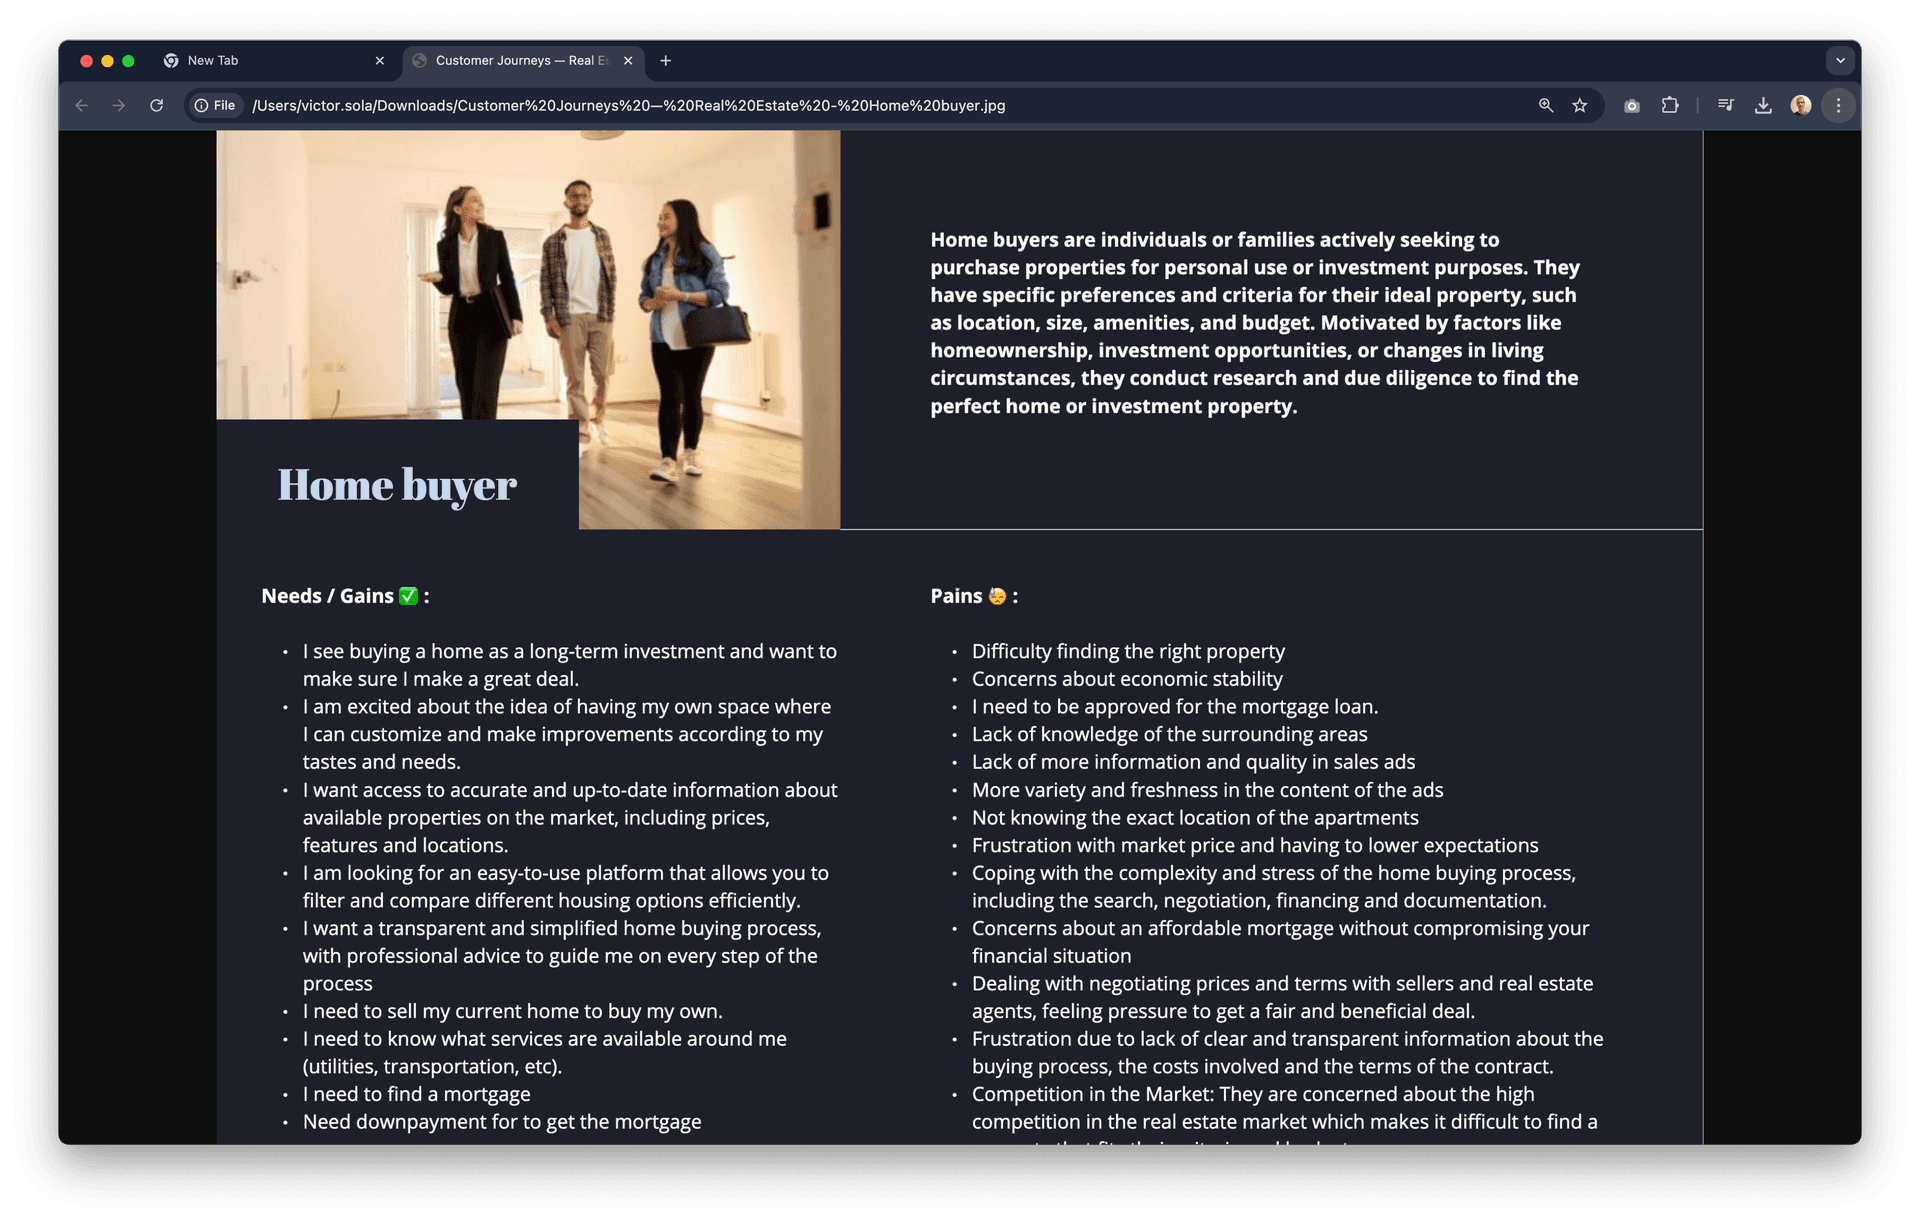
Task: Click 'More variety and freshness in the content' bullet
Action: pos(1207,790)
